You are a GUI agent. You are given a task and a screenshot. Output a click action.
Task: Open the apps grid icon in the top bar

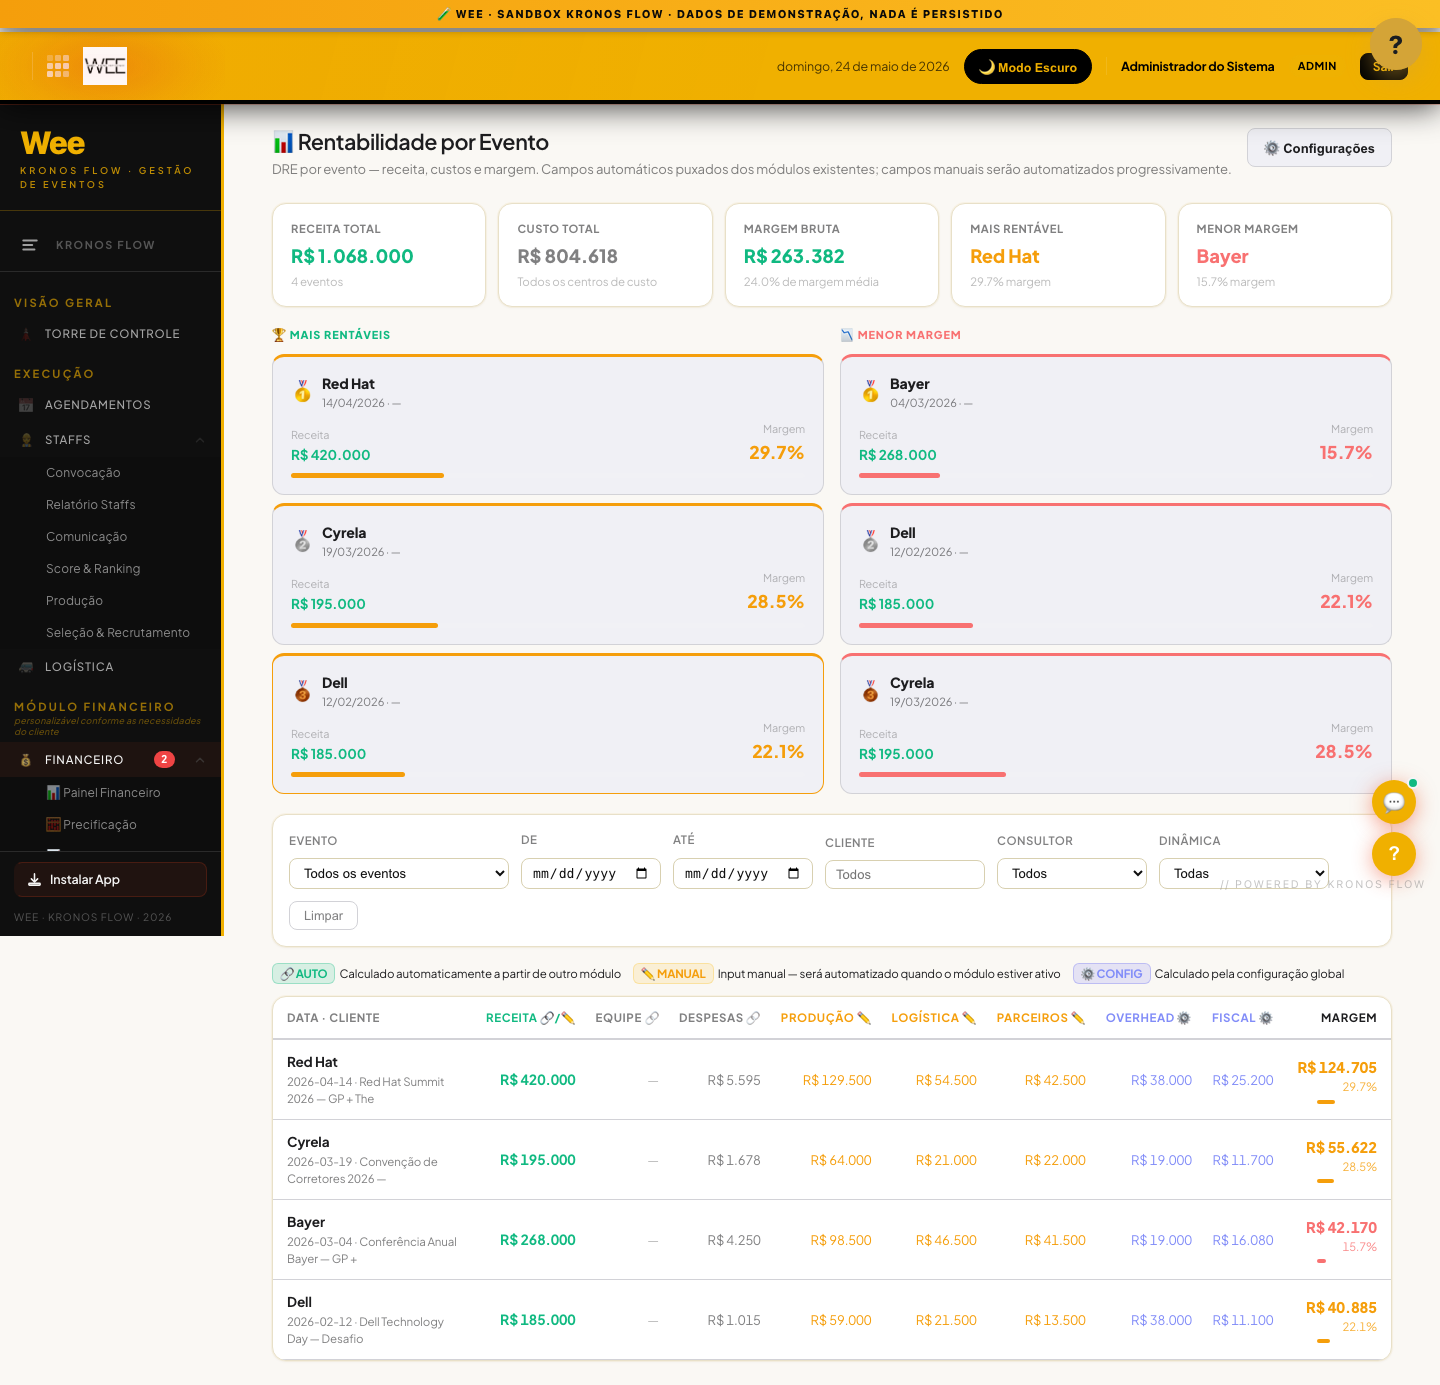pyautogui.click(x=58, y=66)
